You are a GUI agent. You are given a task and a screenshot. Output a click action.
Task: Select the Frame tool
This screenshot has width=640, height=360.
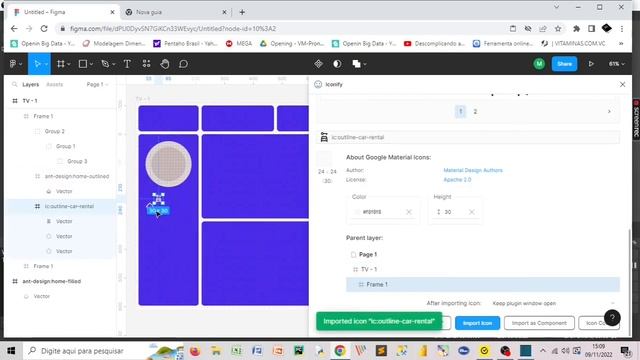[x=60, y=64]
